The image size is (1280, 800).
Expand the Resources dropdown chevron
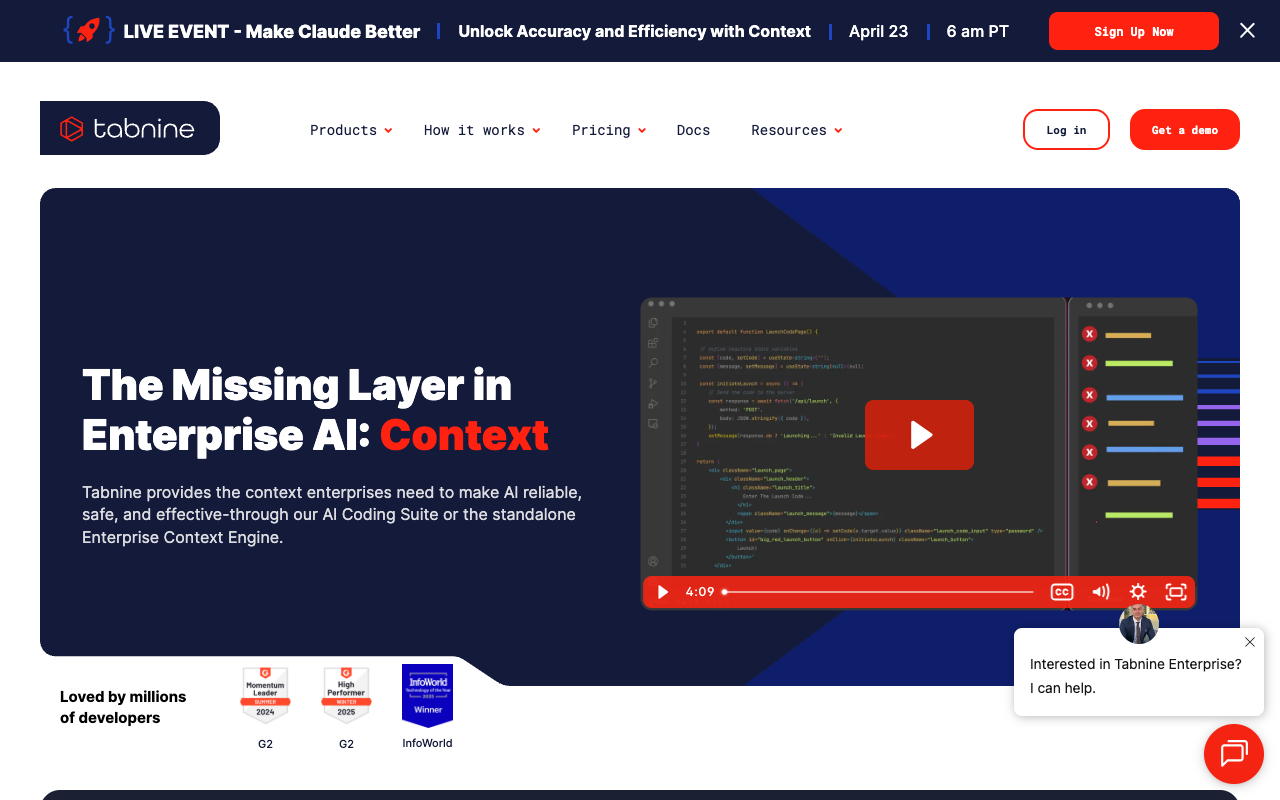838,130
